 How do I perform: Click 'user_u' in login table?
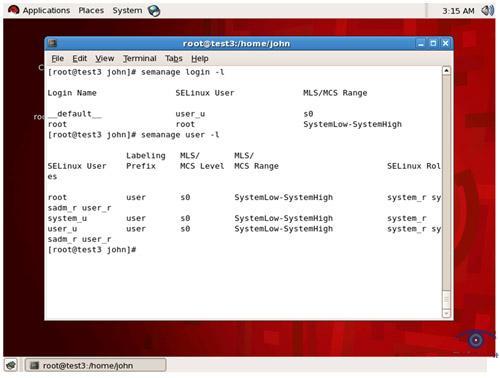click(x=190, y=114)
